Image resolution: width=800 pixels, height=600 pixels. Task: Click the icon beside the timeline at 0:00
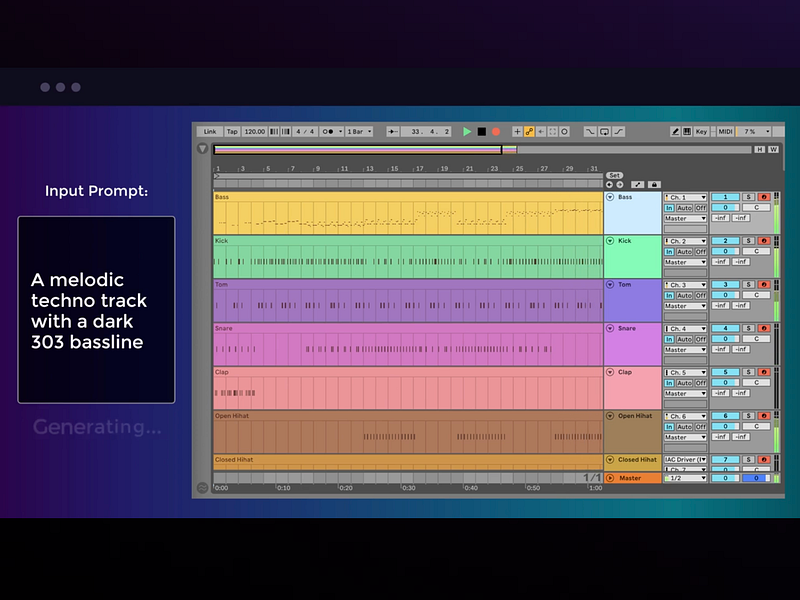click(x=202, y=488)
